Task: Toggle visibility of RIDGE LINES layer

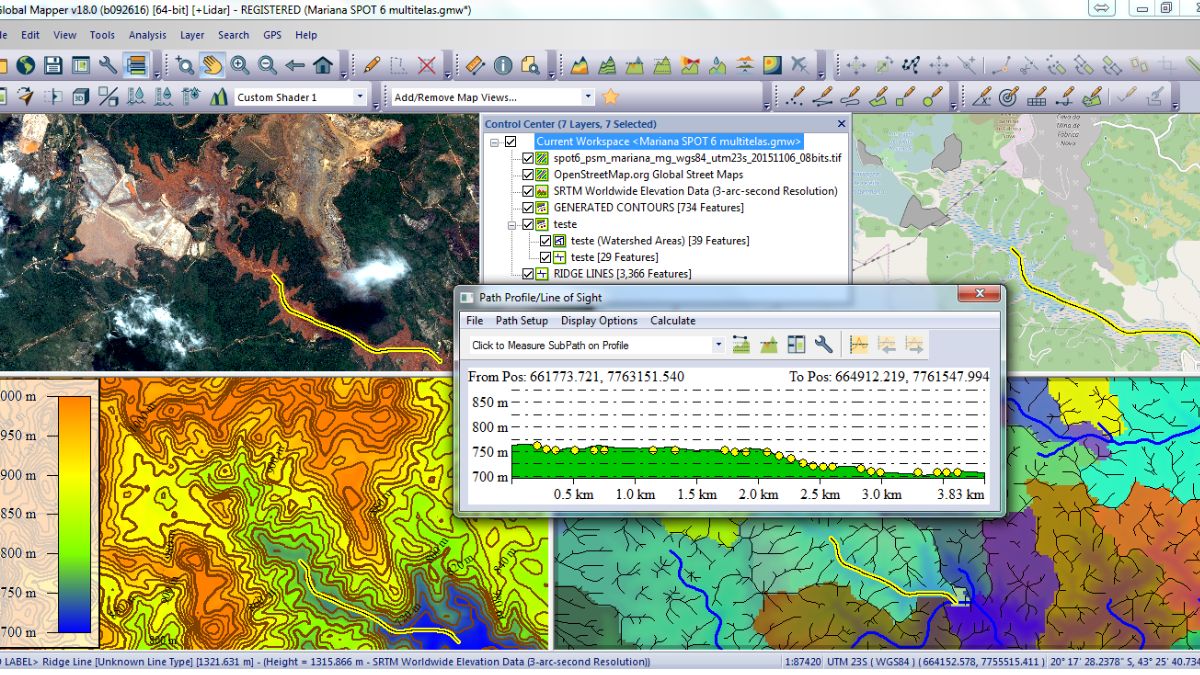Action: (527, 274)
